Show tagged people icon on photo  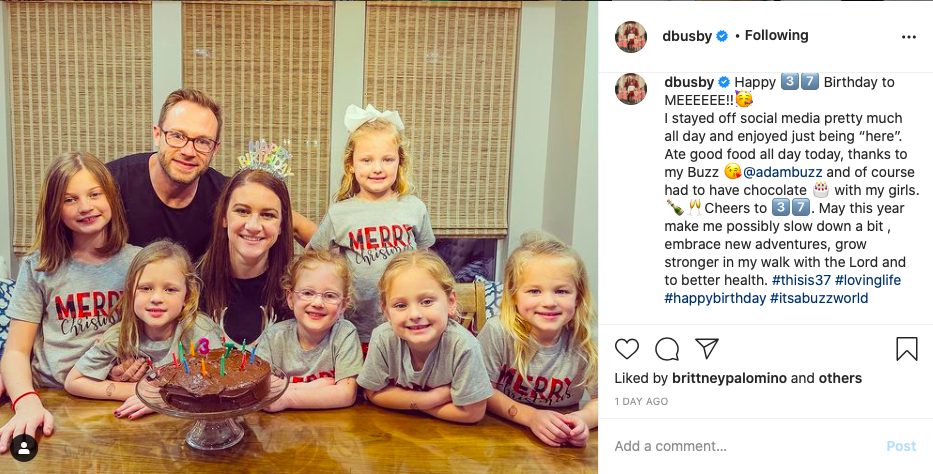pos(24,448)
